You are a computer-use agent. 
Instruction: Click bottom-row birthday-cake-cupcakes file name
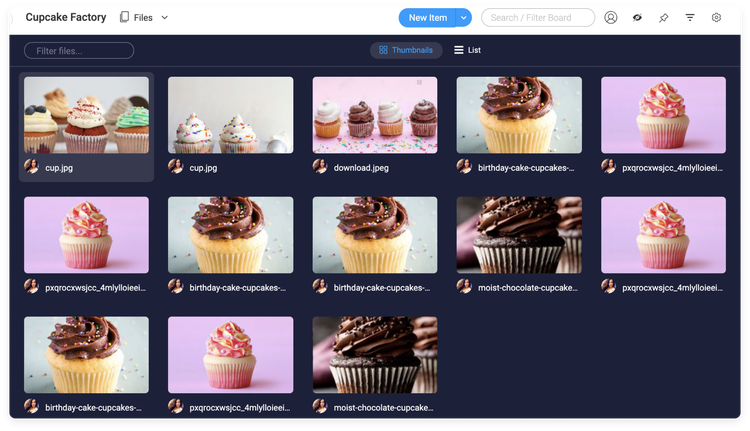point(93,408)
